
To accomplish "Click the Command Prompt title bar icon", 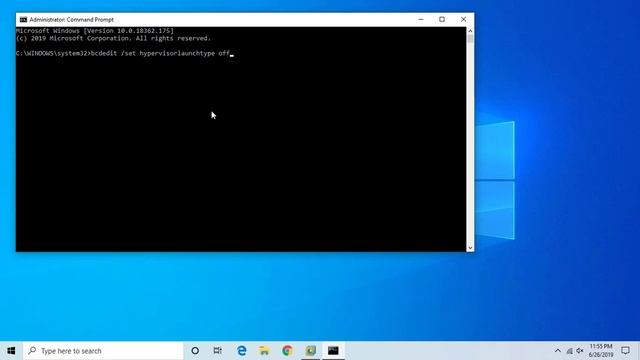I will click(x=23, y=20).
